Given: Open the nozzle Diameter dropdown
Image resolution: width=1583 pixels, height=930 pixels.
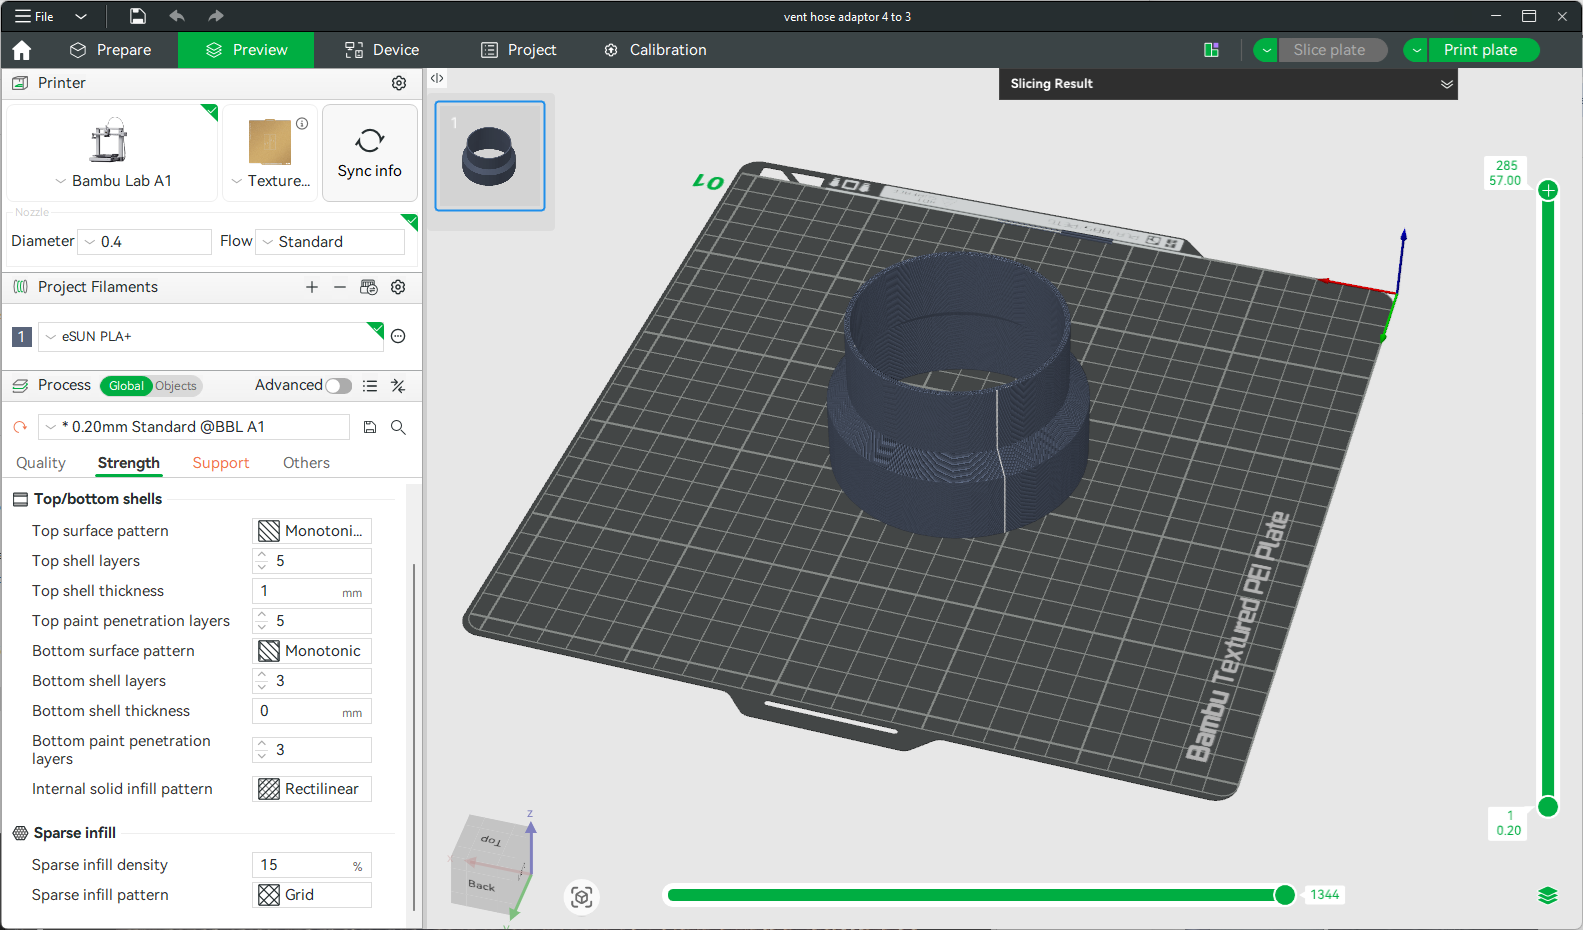Looking at the screenshot, I should point(146,242).
